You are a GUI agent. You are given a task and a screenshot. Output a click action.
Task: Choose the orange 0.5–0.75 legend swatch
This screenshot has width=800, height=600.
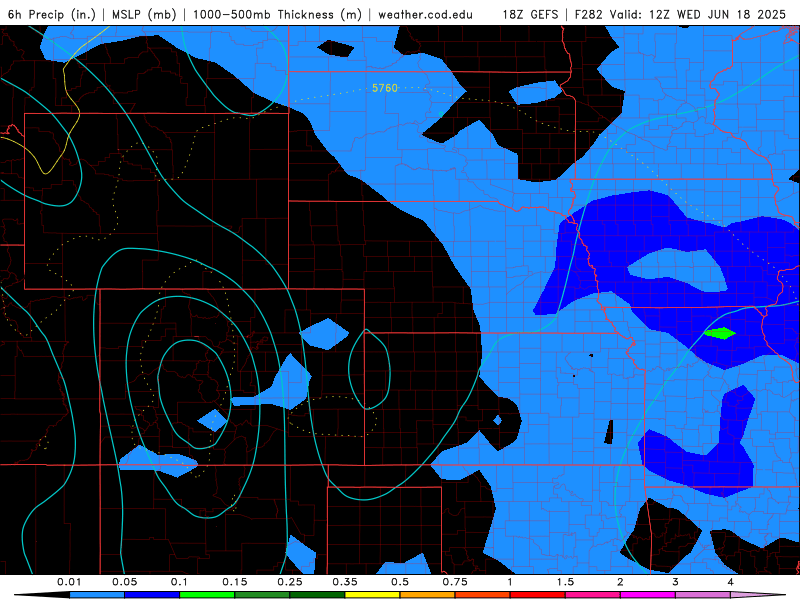[428, 595]
